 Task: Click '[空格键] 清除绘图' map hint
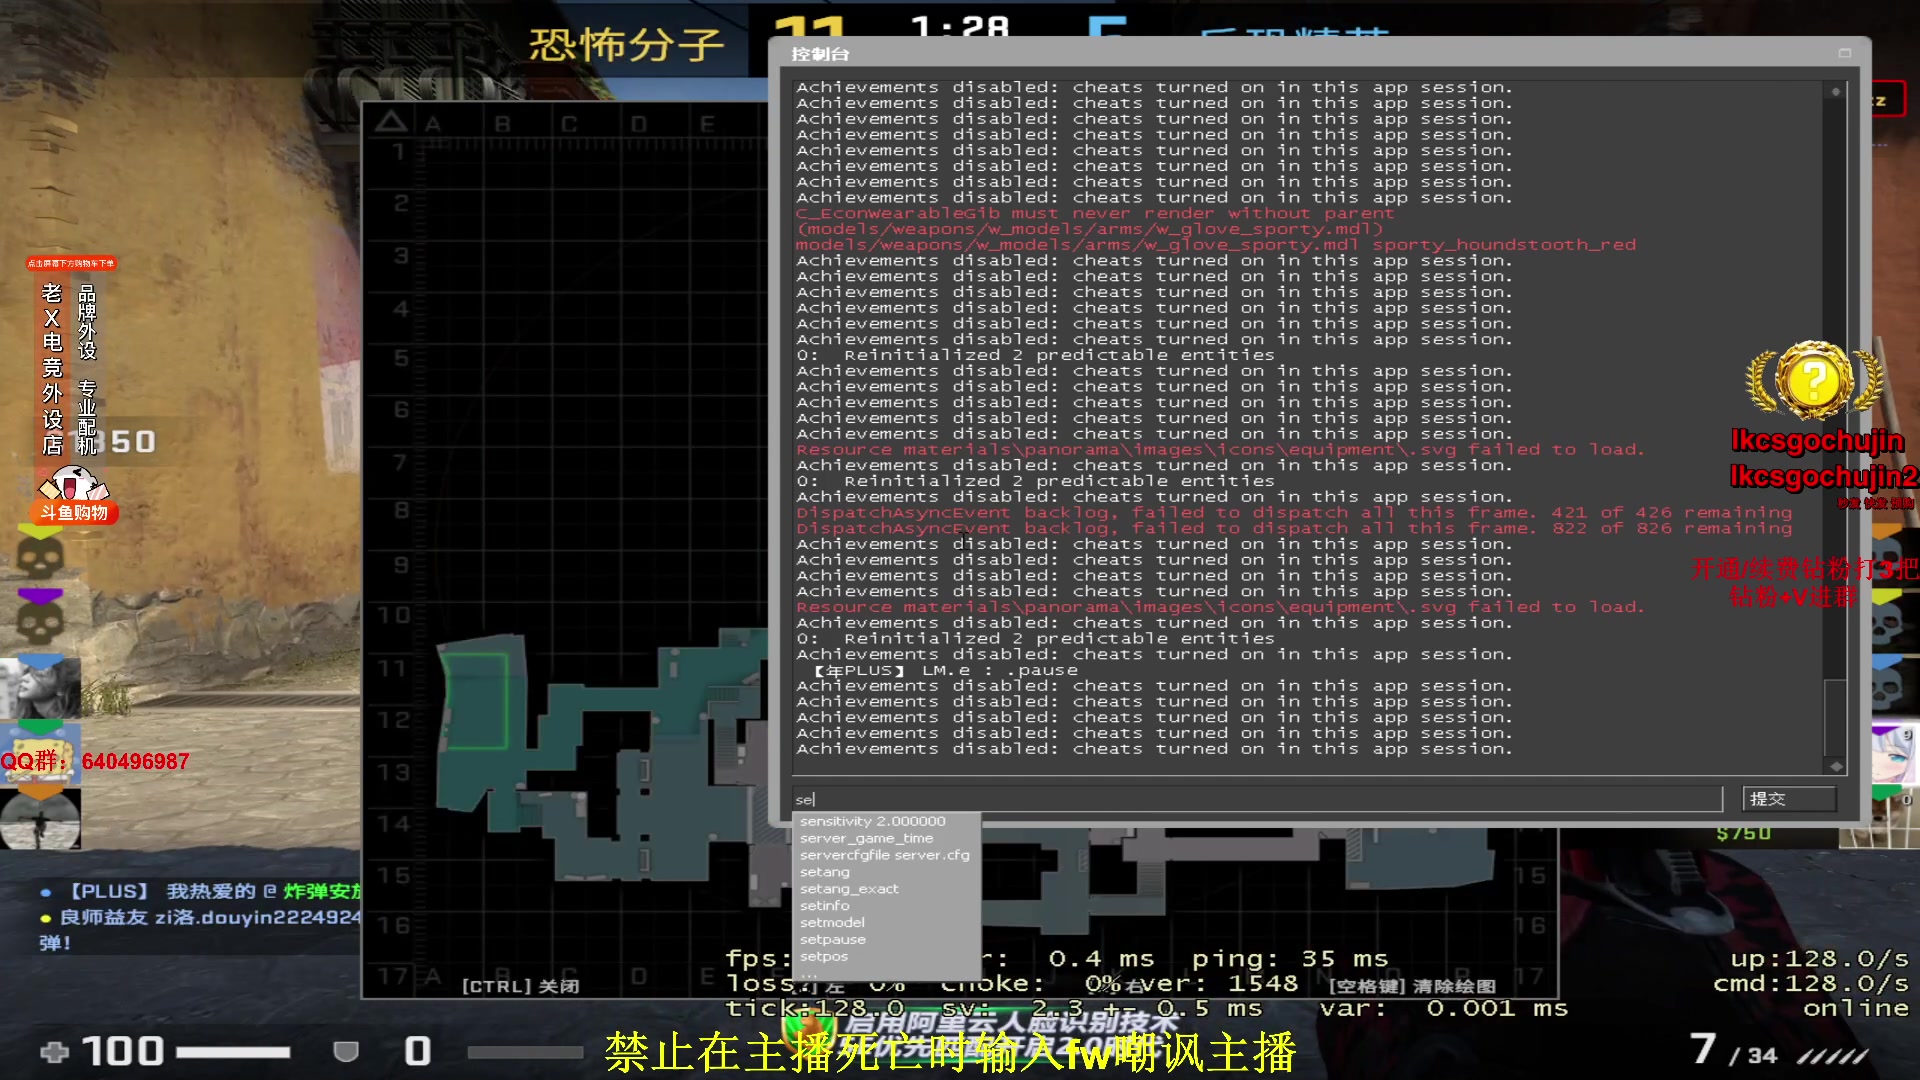1415,987
